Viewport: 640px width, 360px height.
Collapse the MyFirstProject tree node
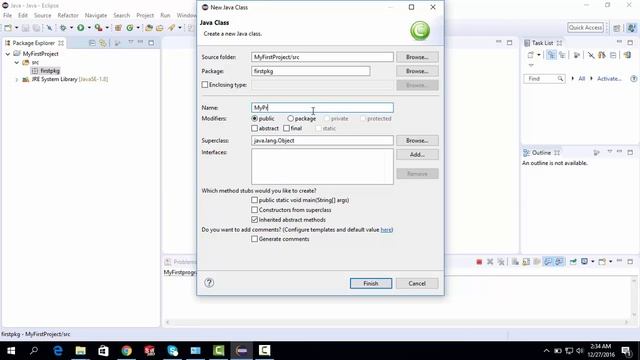tap(8, 54)
